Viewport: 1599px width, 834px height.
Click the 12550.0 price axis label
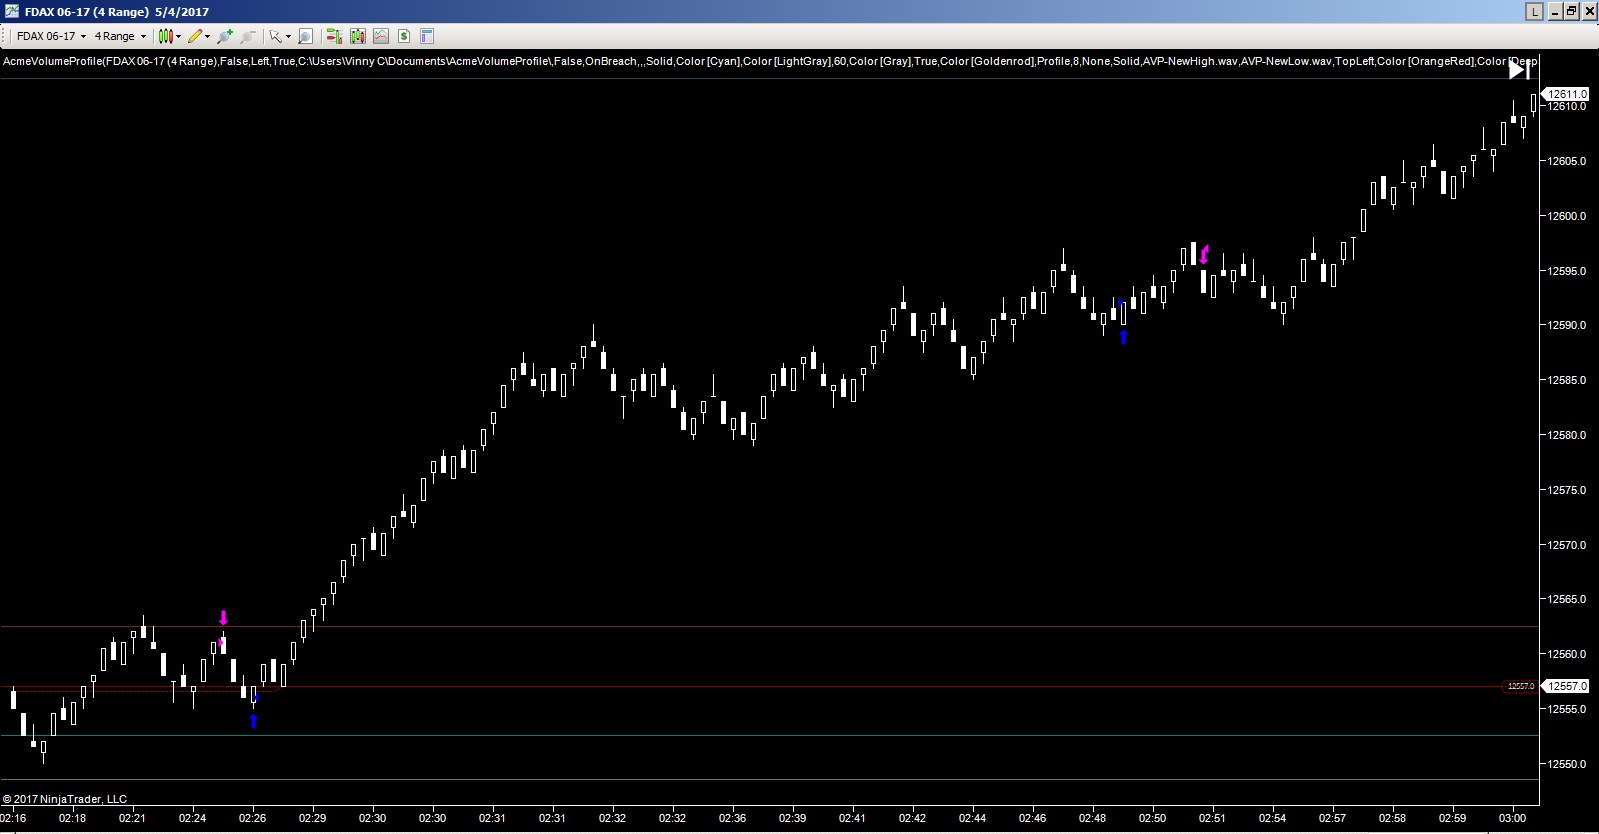pos(1567,764)
